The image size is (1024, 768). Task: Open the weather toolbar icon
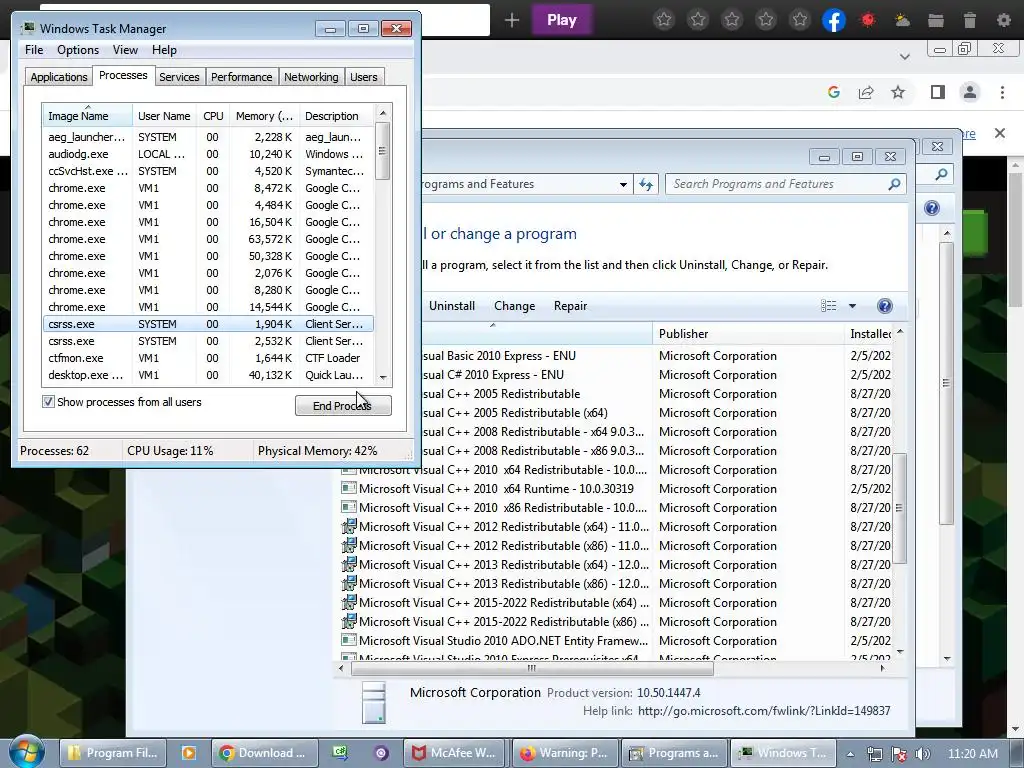[x=902, y=20]
